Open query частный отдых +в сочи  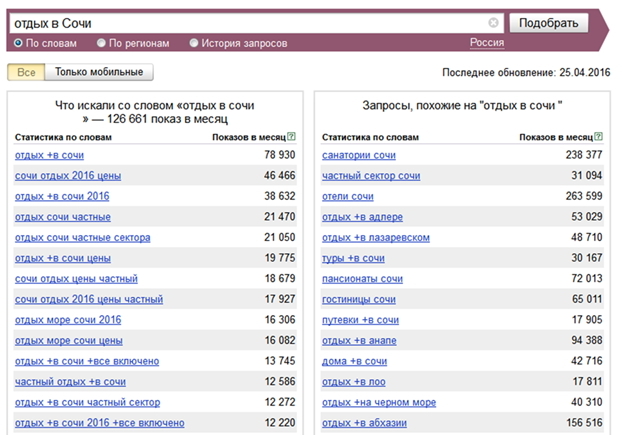point(70,382)
